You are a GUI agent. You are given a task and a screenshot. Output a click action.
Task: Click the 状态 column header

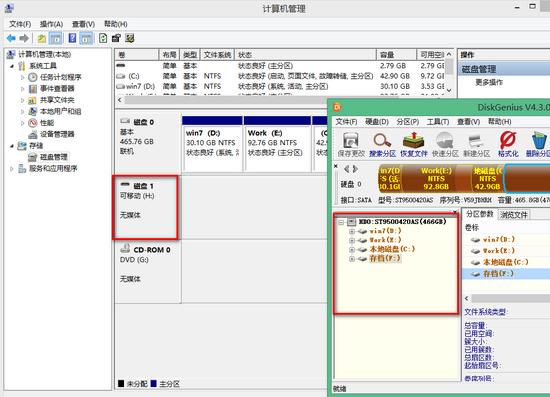[305, 55]
